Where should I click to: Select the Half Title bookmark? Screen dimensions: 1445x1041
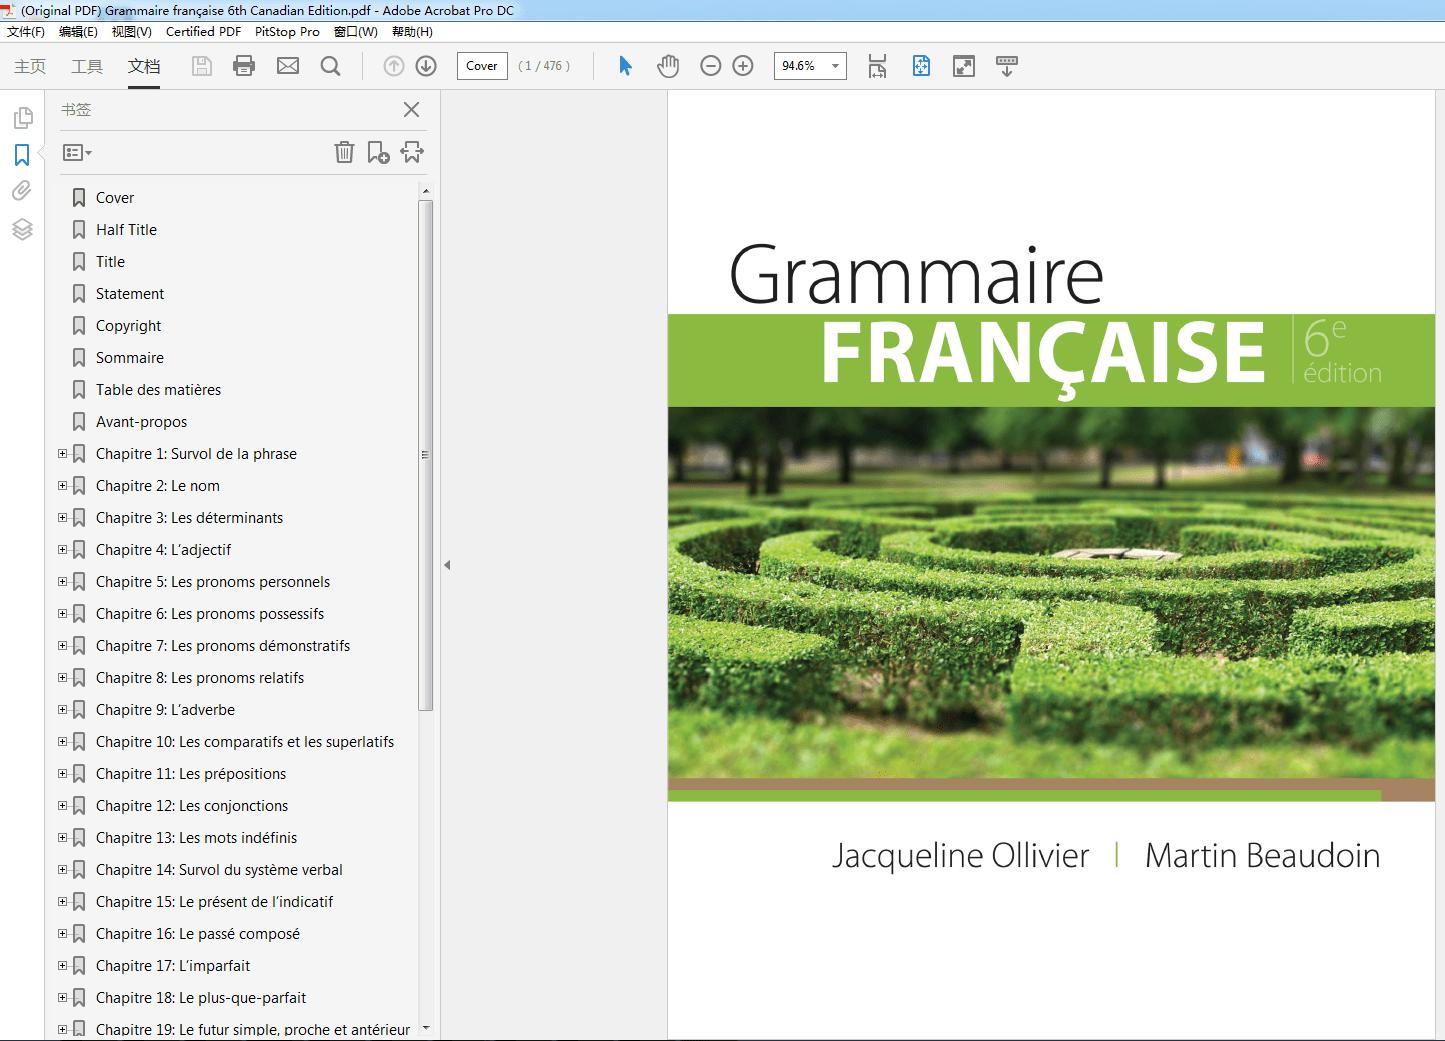point(126,230)
